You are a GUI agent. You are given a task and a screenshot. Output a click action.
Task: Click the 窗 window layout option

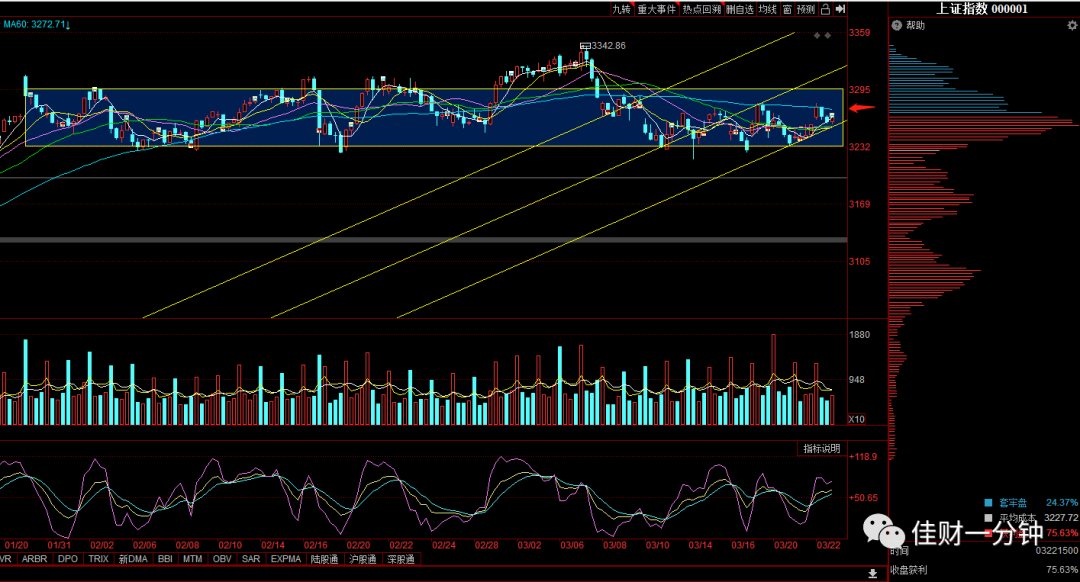[787, 9]
